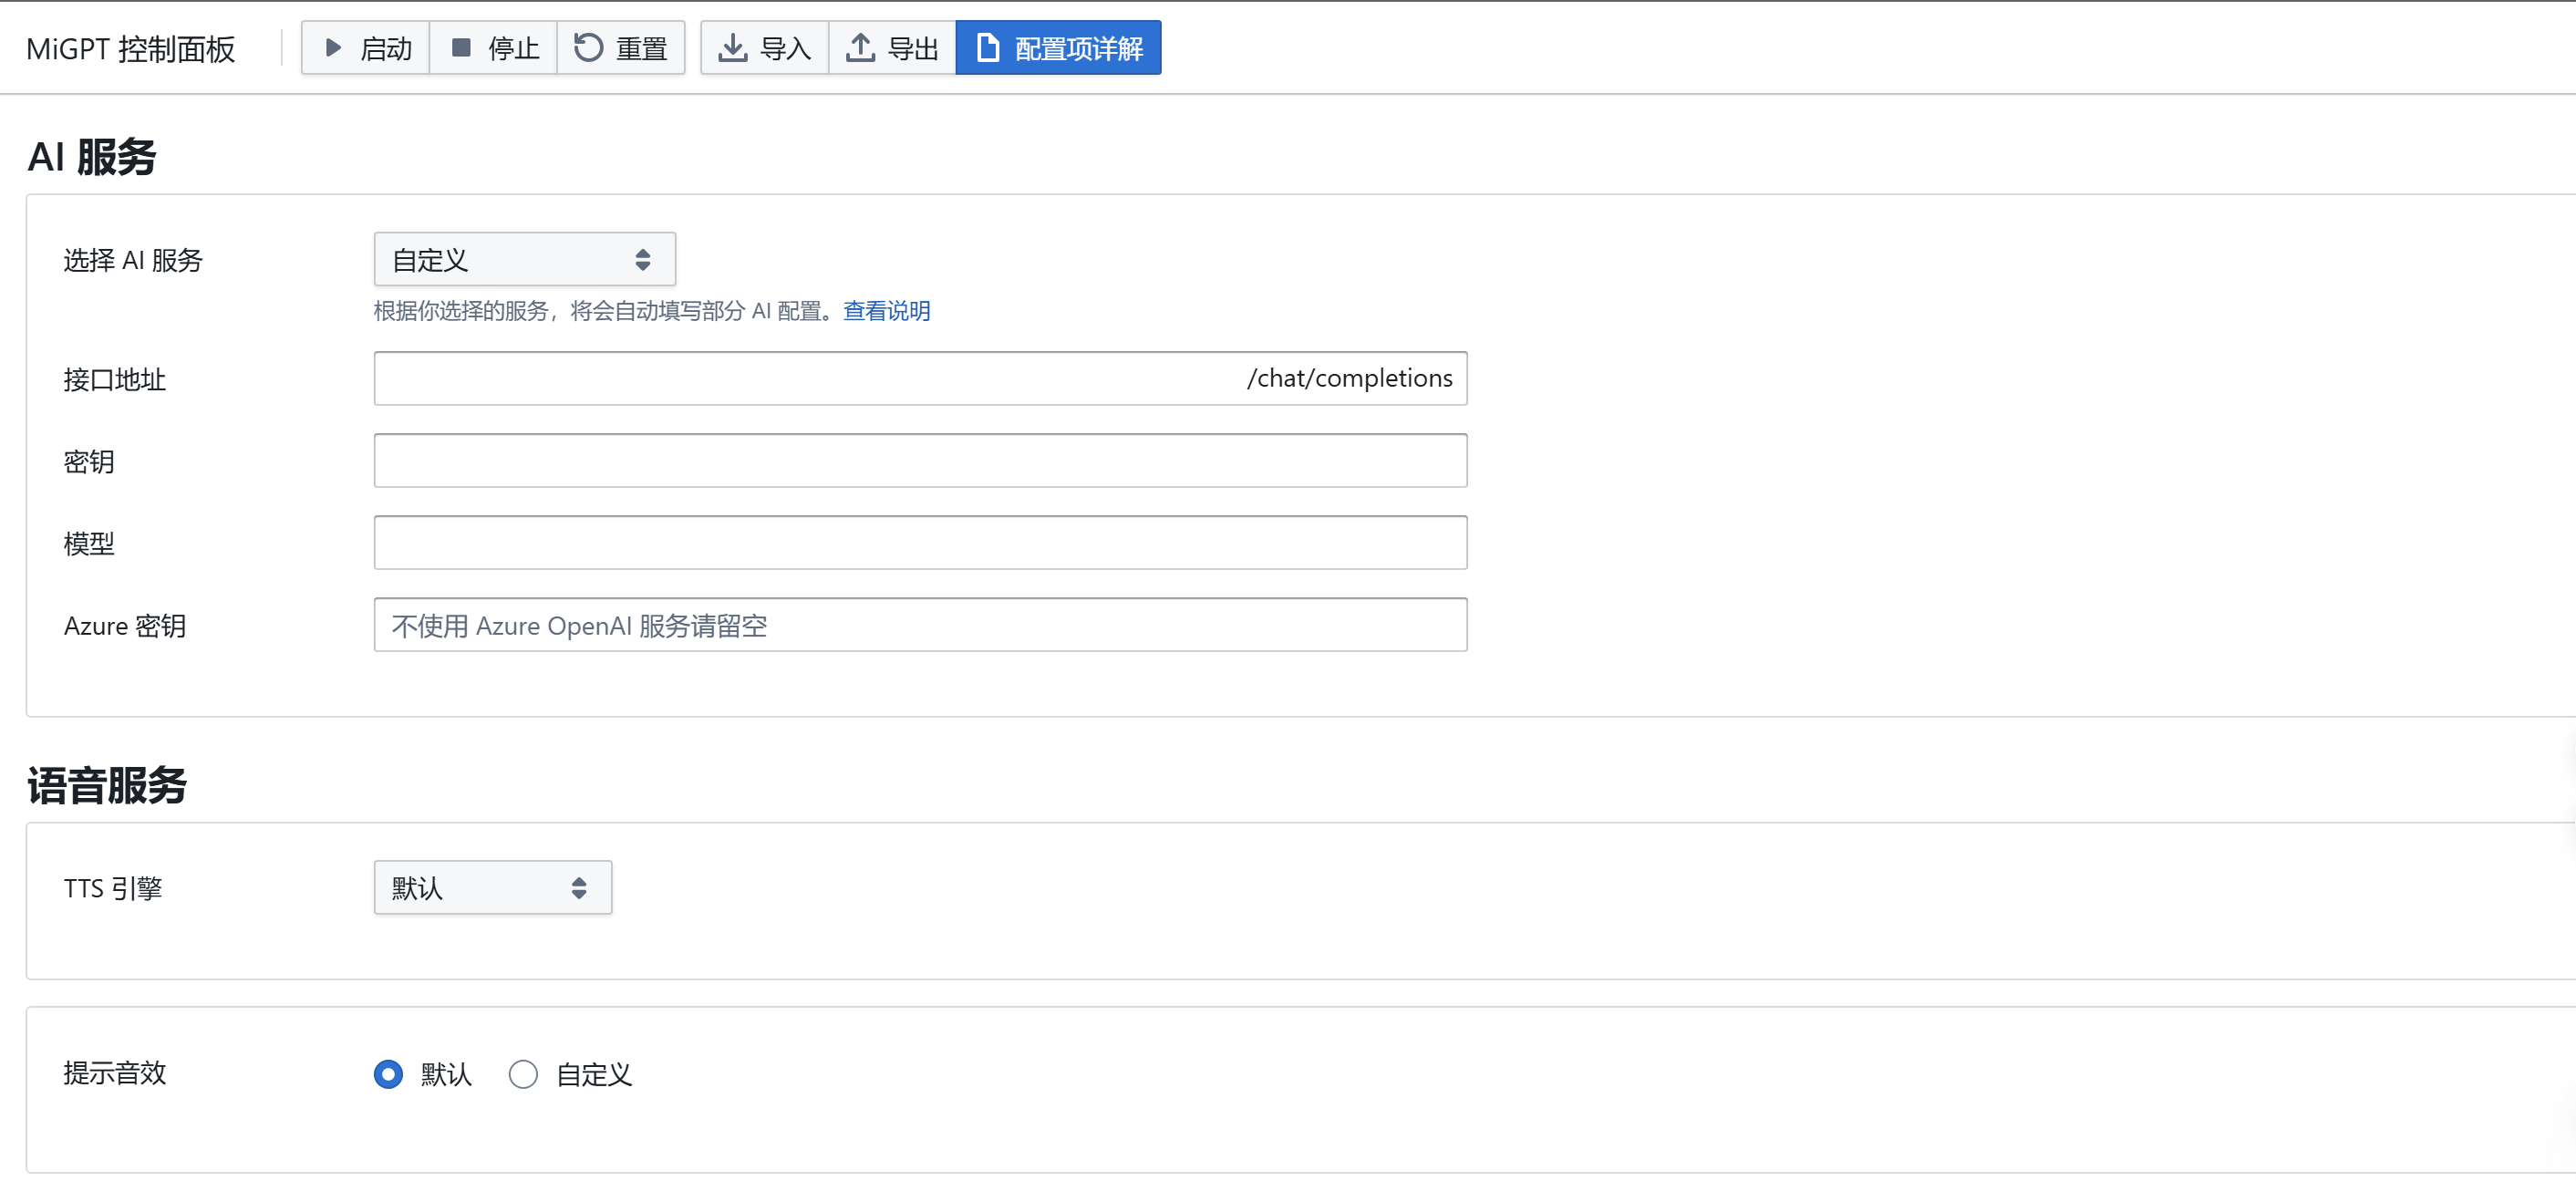Click the MiGPT 控制面板 title

click(131, 48)
